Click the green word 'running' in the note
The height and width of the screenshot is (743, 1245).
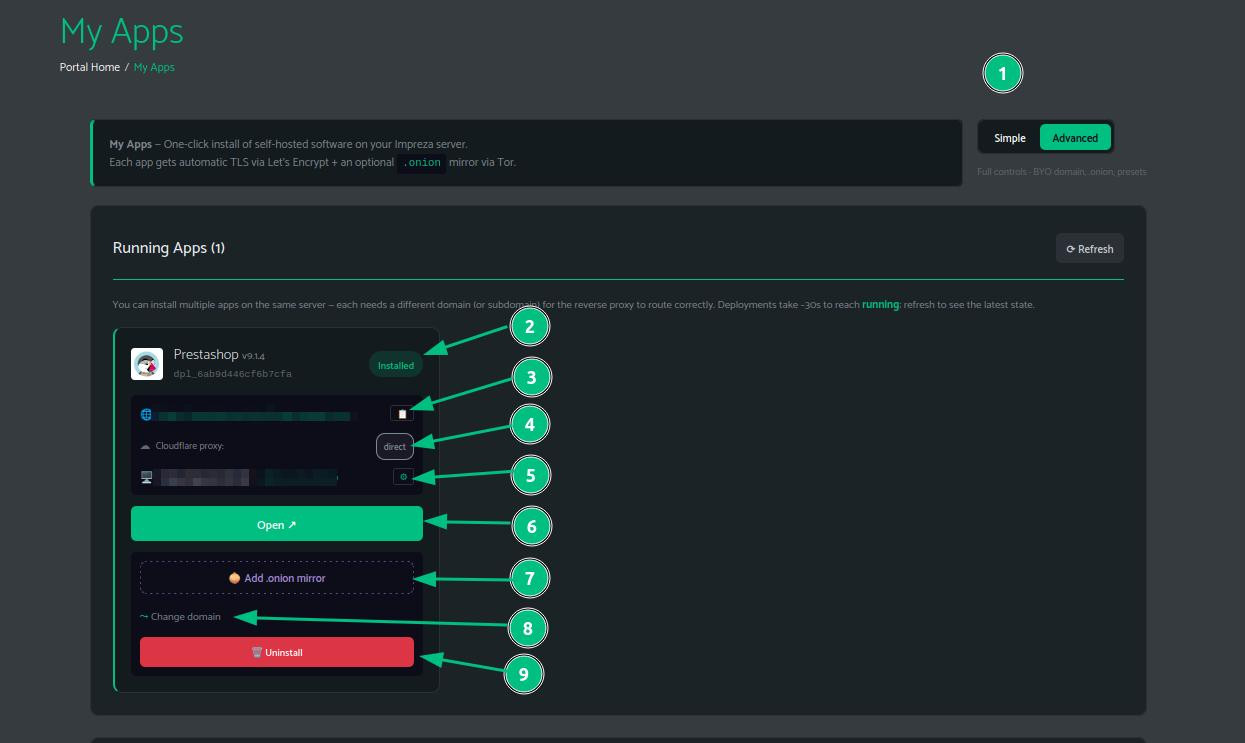[880, 304]
